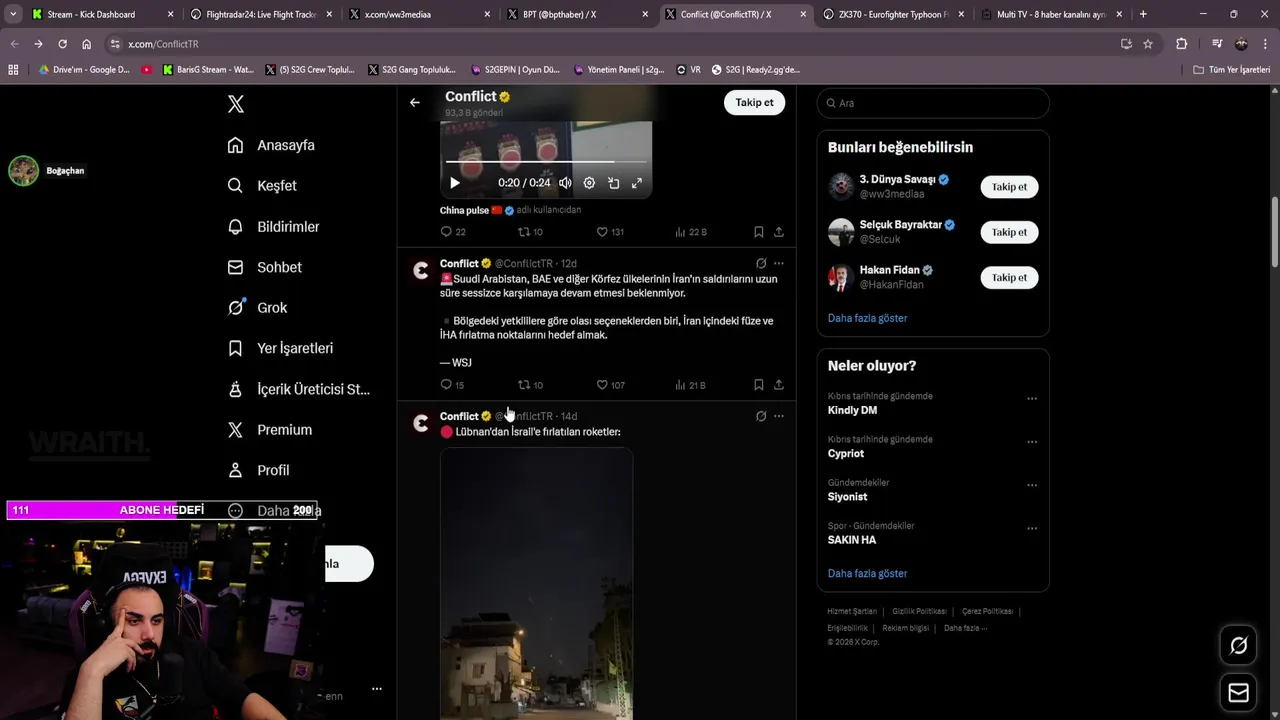The width and height of the screenshot is (1280, 720).
Task: Open Hizmet Şartları link
Action: point(852,611)
